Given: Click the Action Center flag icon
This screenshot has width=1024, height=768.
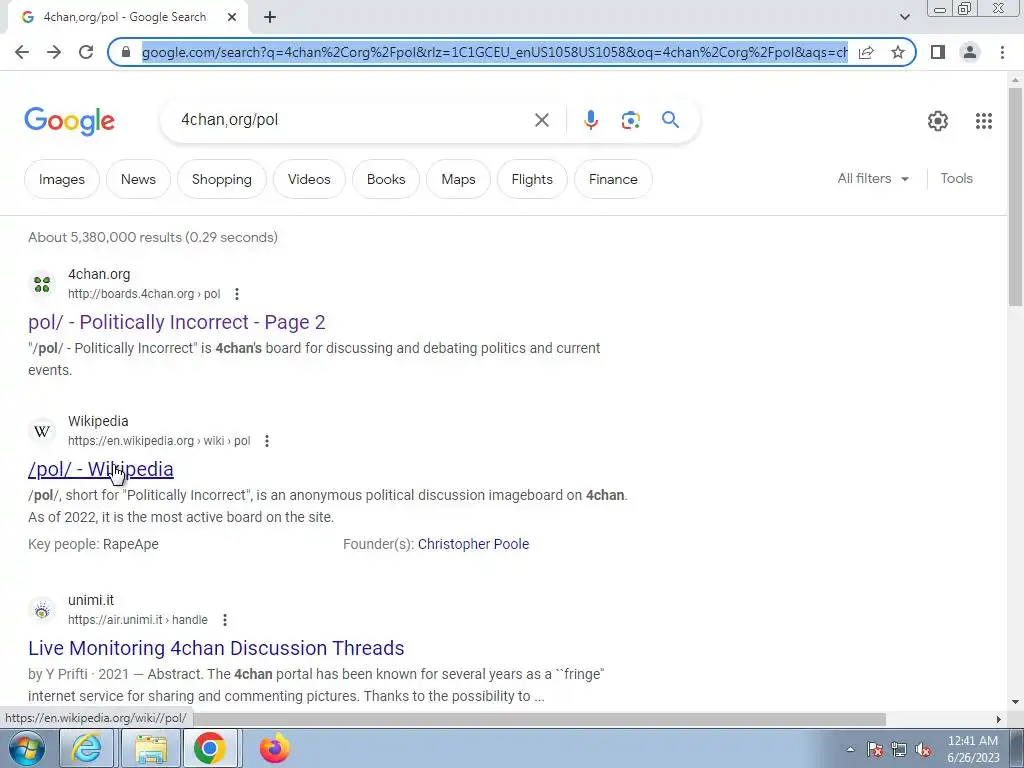Looking at the screenshot, I should coord(875,750).
